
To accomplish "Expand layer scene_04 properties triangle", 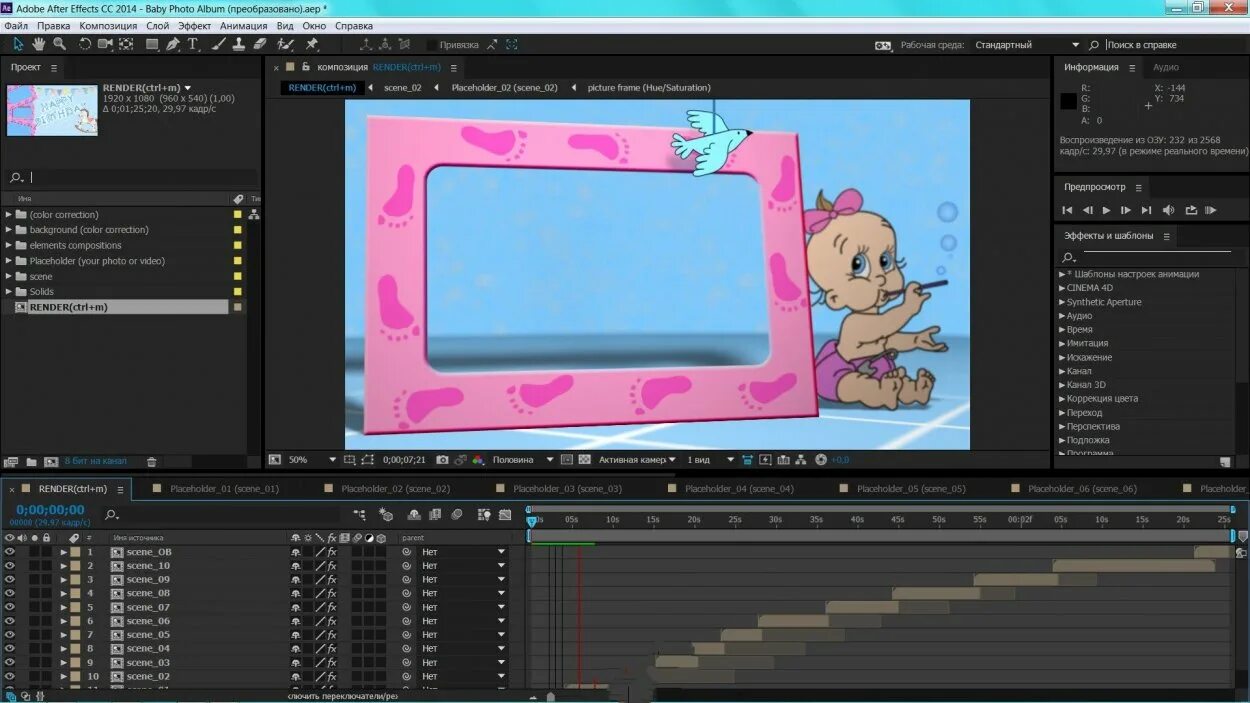I will click(x=64, y=649).
